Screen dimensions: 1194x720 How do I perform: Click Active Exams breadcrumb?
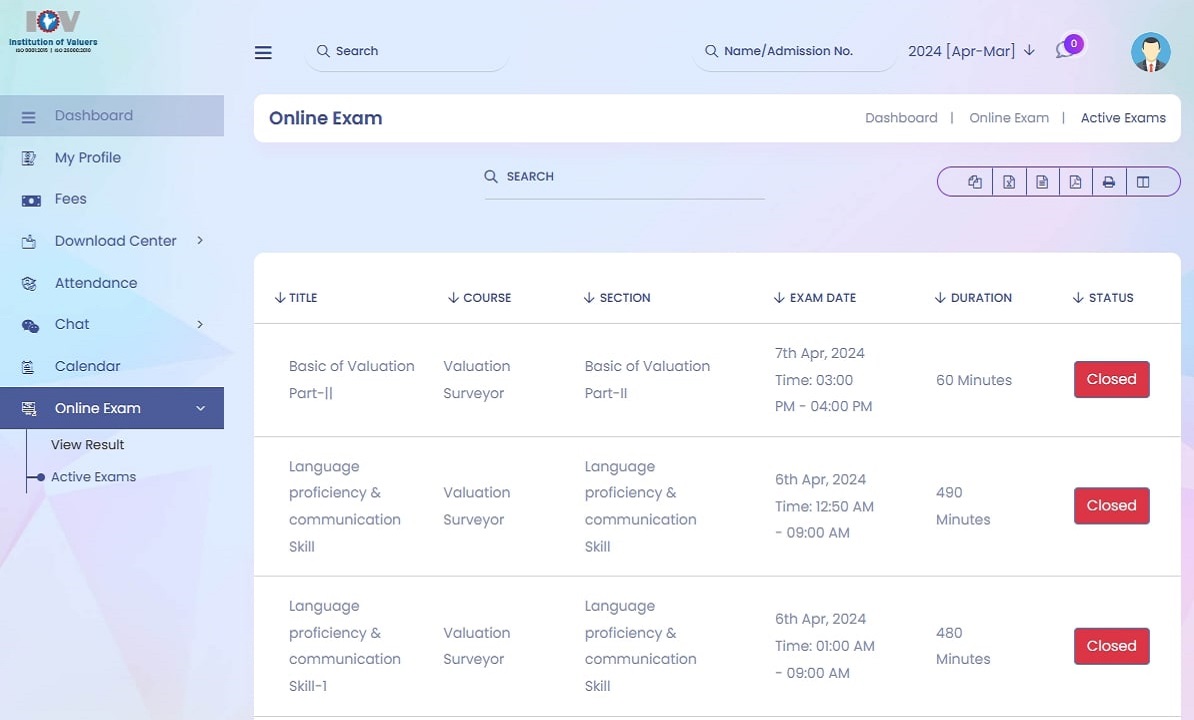(1123, 118)
